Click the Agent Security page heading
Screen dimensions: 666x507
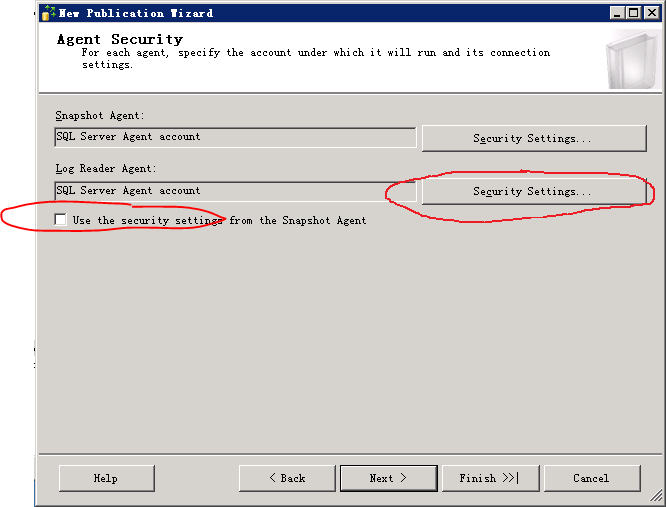click(120, 39)
